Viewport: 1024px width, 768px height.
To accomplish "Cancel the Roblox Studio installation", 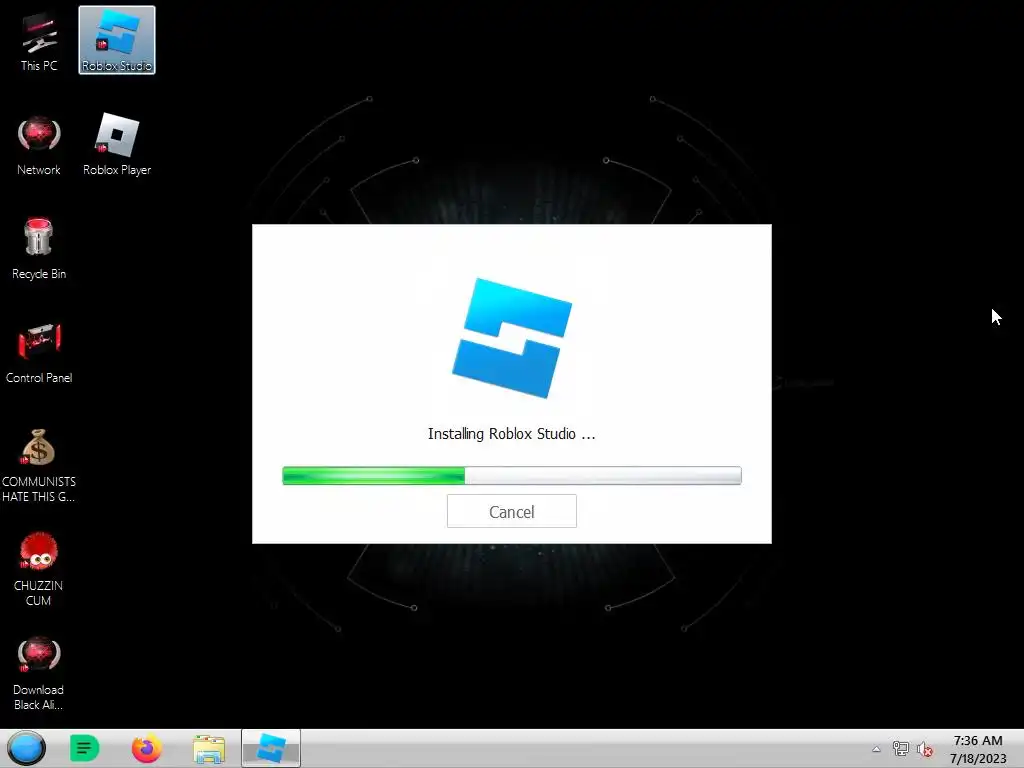I will click(511, 511).
